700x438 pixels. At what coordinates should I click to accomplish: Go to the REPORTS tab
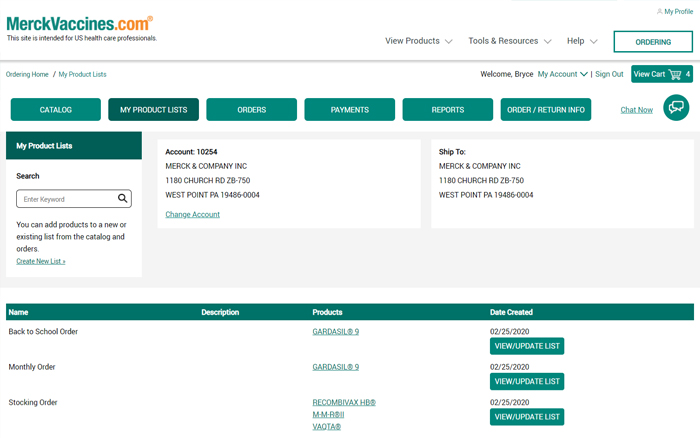448,110
